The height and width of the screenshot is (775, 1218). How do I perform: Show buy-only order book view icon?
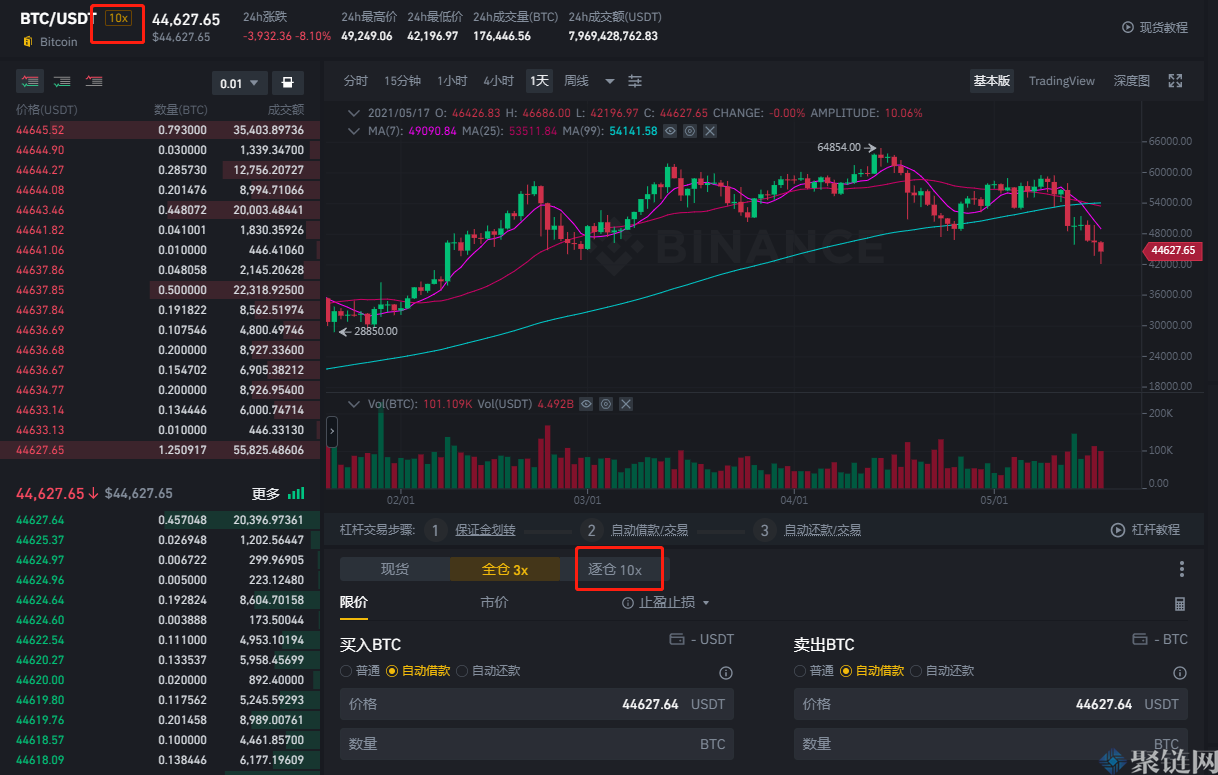click(x=62, y=81)
